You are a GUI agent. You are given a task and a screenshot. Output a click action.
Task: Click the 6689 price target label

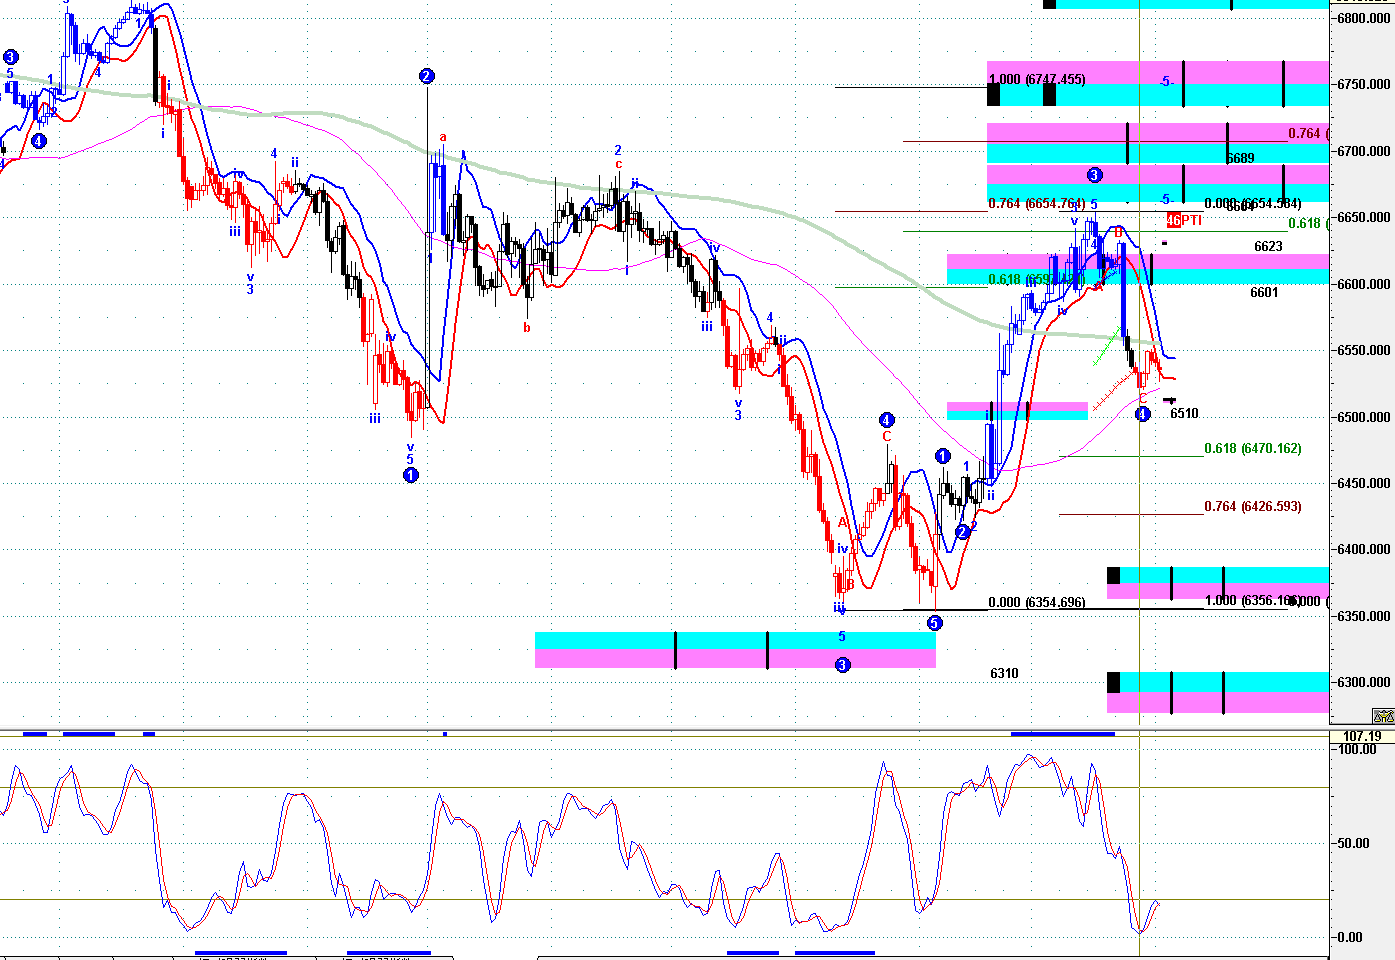(1240, 158)
